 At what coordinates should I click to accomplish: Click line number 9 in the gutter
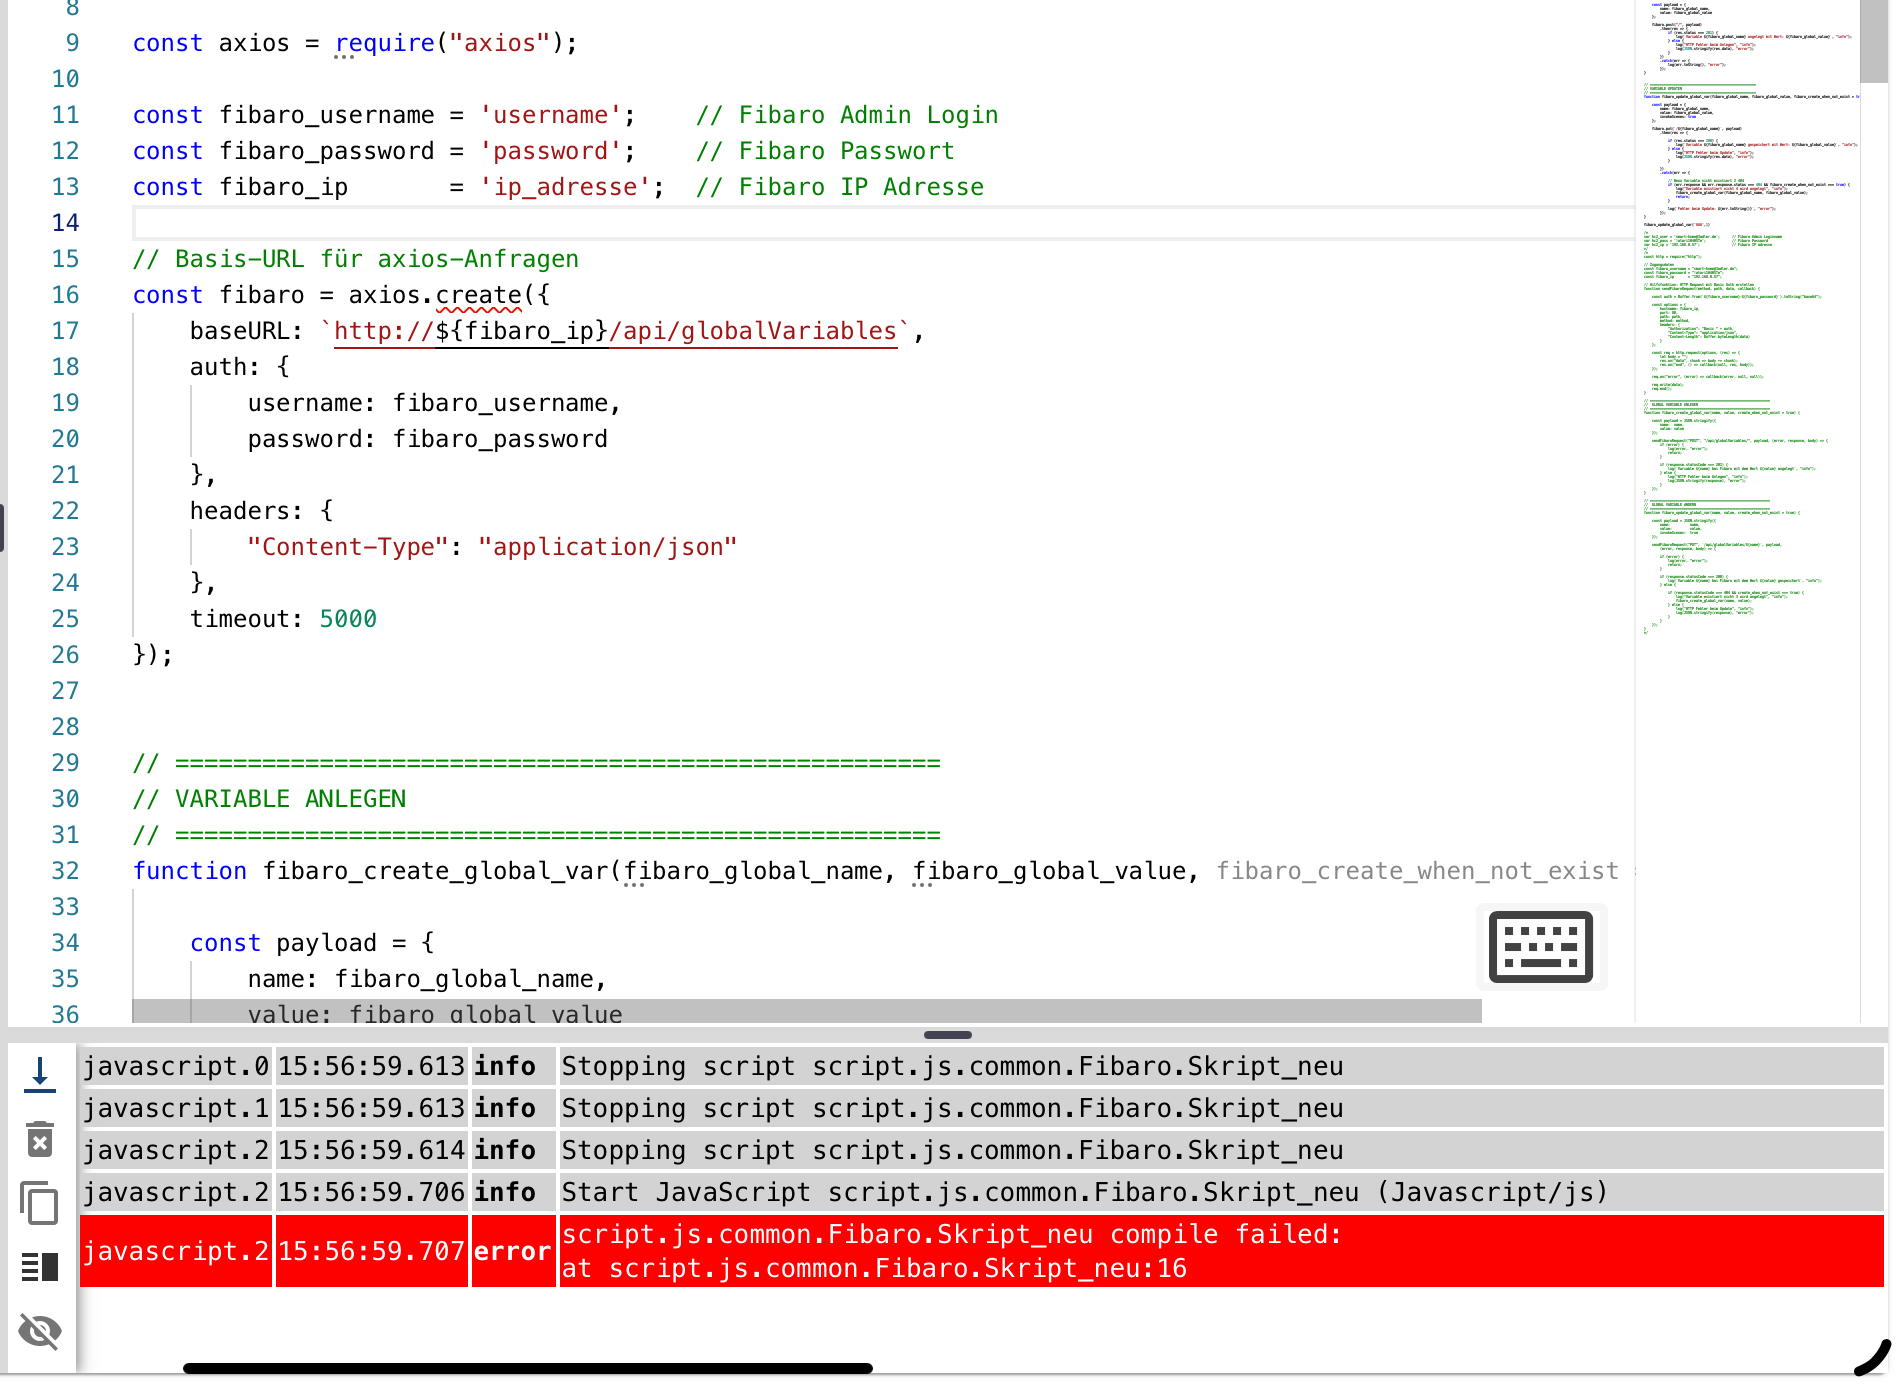click(72, 43)
